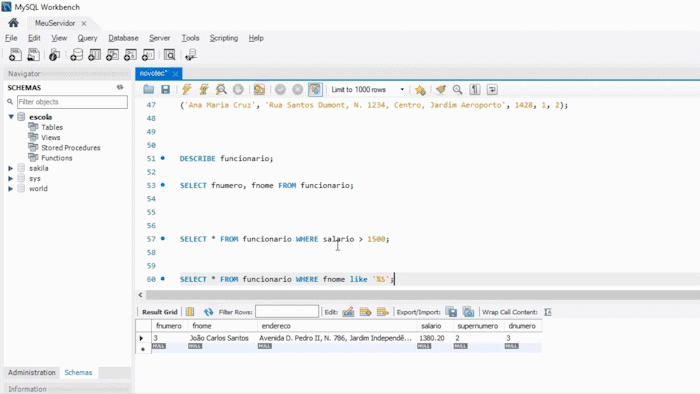
Task: Toggle the auto-commit mode button
Action: coord(315,89)
